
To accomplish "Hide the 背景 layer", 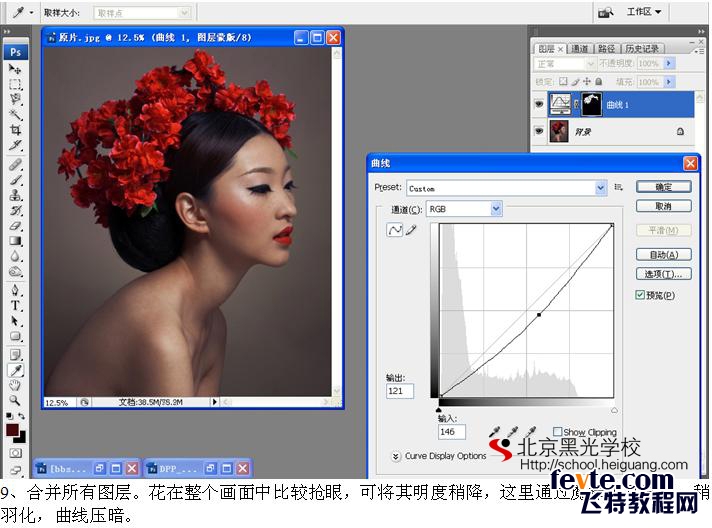I will point(539,131).
